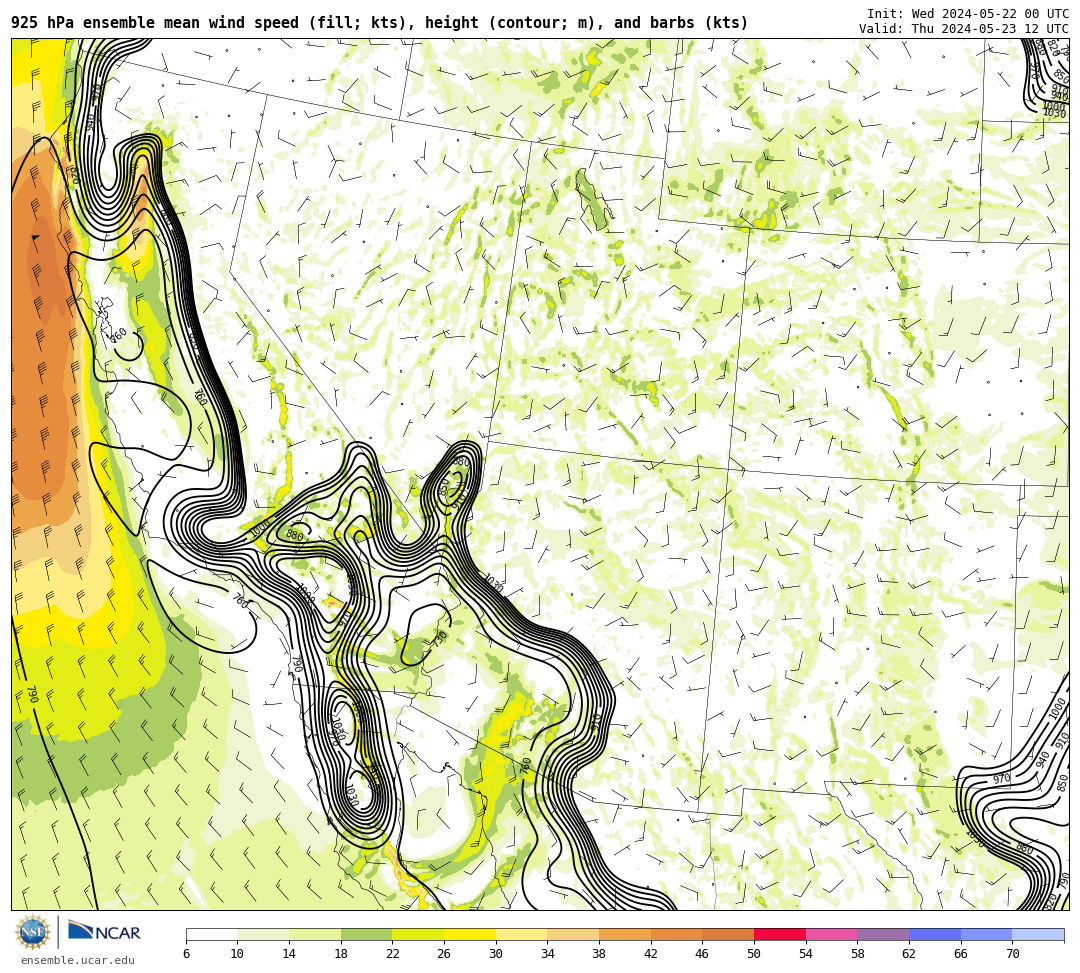Click the colorbar tick label '62'
The image size is (1080, 973).
point(909,954)
